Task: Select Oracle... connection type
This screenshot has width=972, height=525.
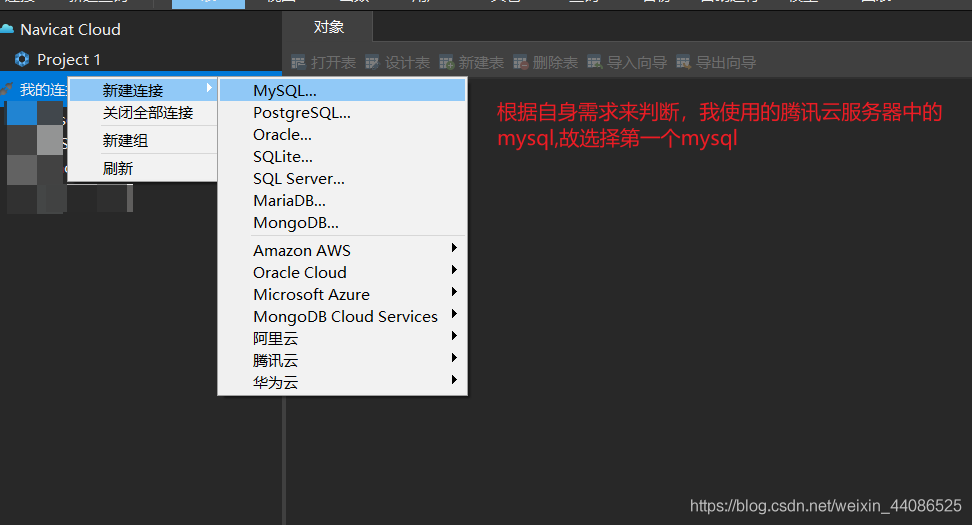Action: 342,135
